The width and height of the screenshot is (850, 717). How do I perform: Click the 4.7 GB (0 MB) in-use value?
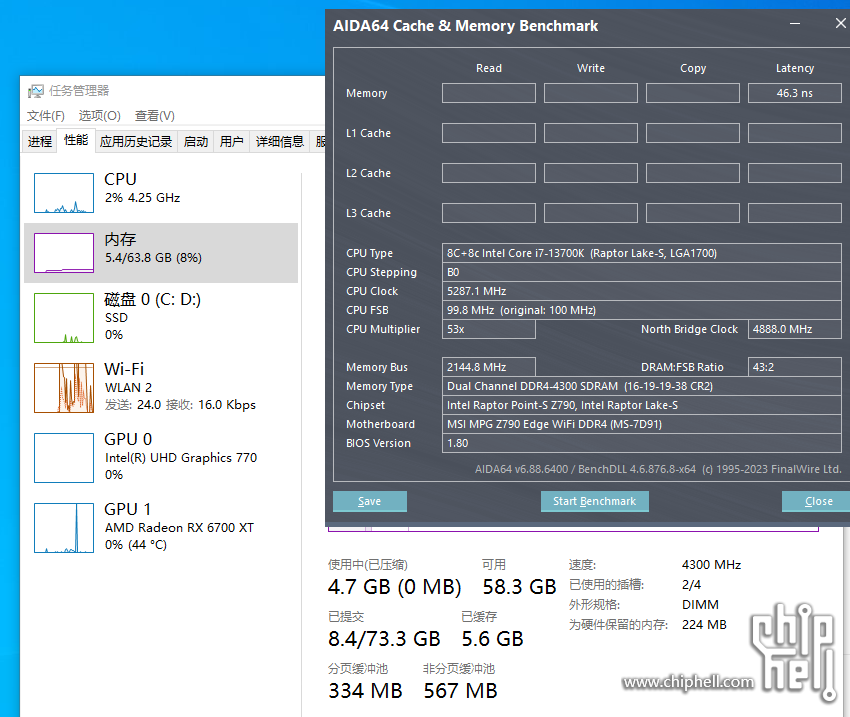point(395,587)
